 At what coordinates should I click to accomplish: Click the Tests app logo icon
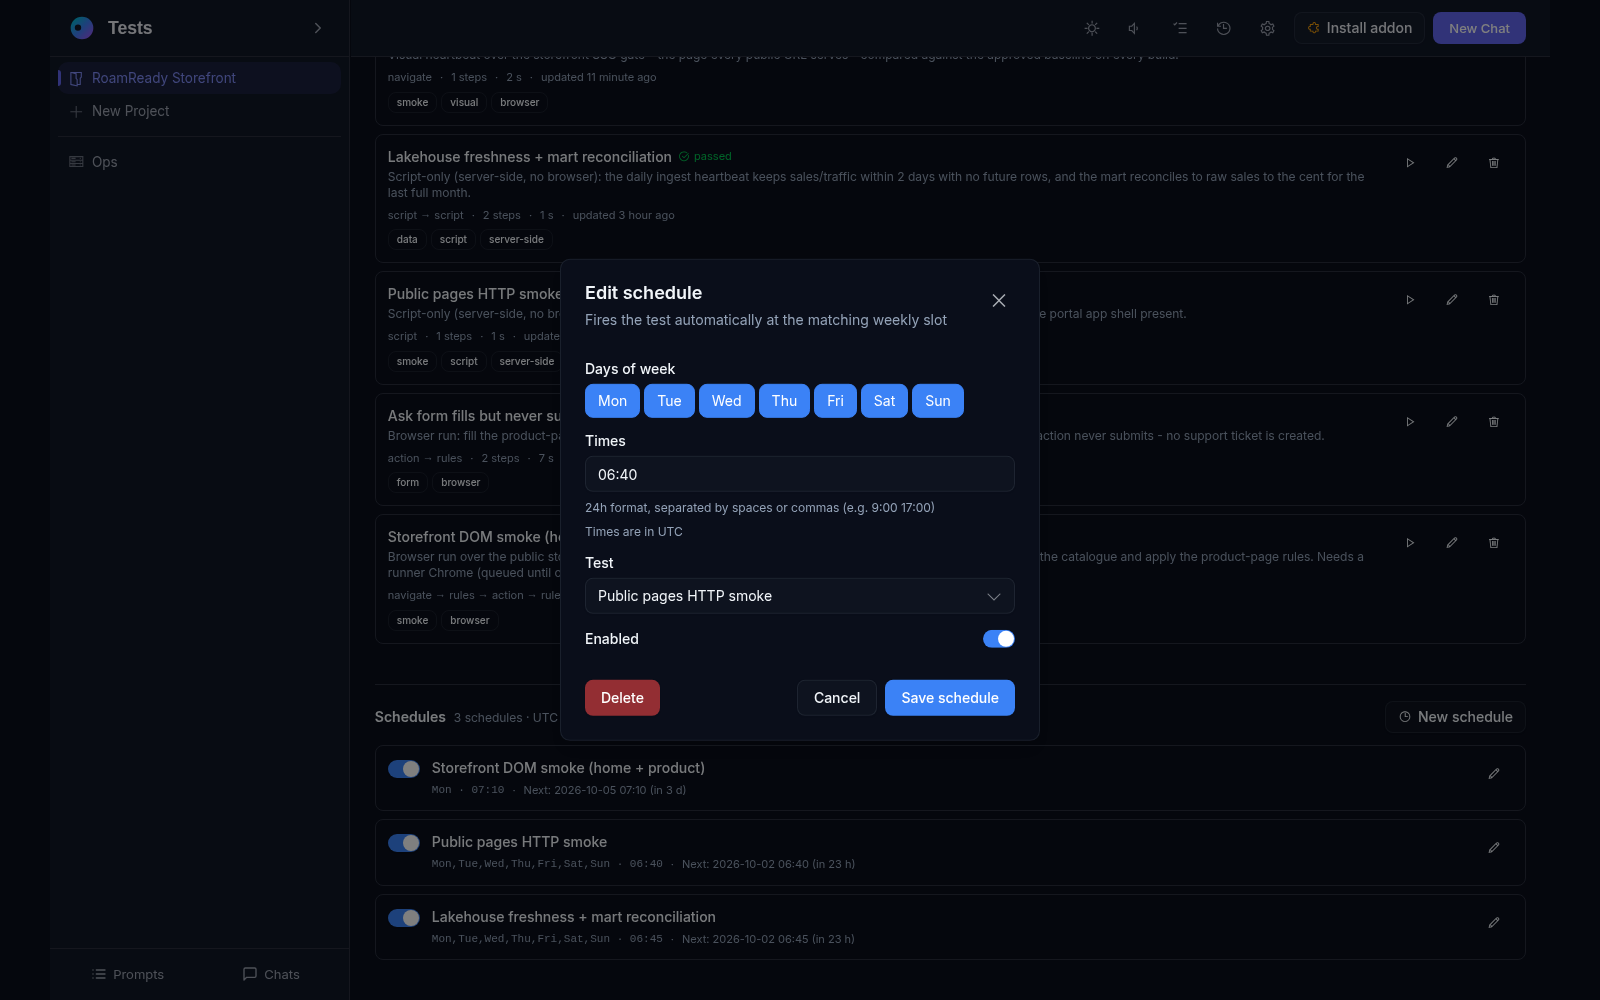[82, 28]
